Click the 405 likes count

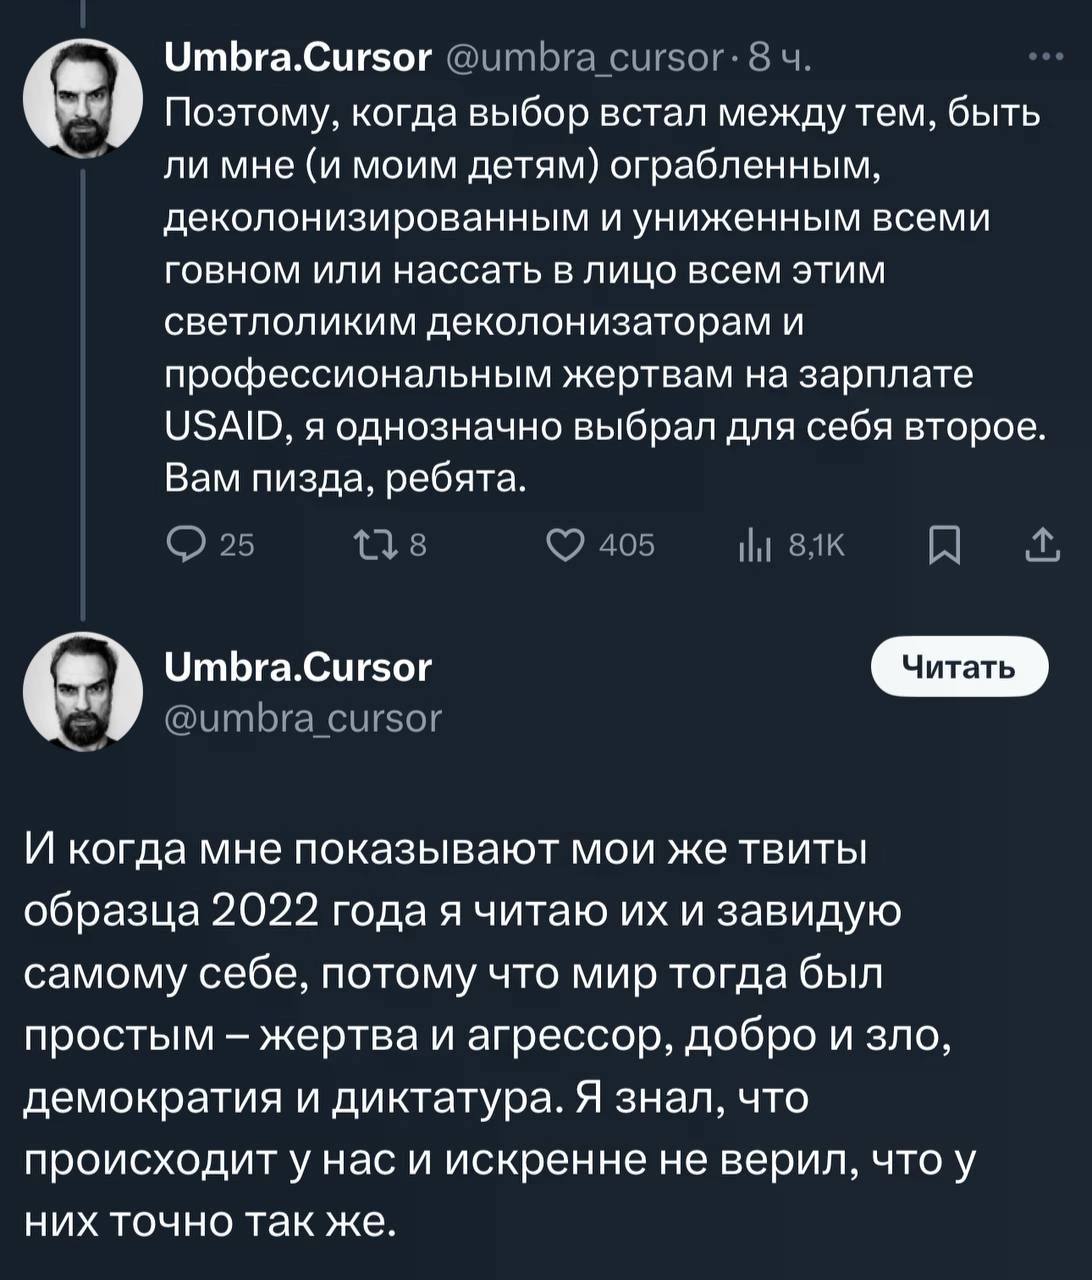[x=627, y=545]
